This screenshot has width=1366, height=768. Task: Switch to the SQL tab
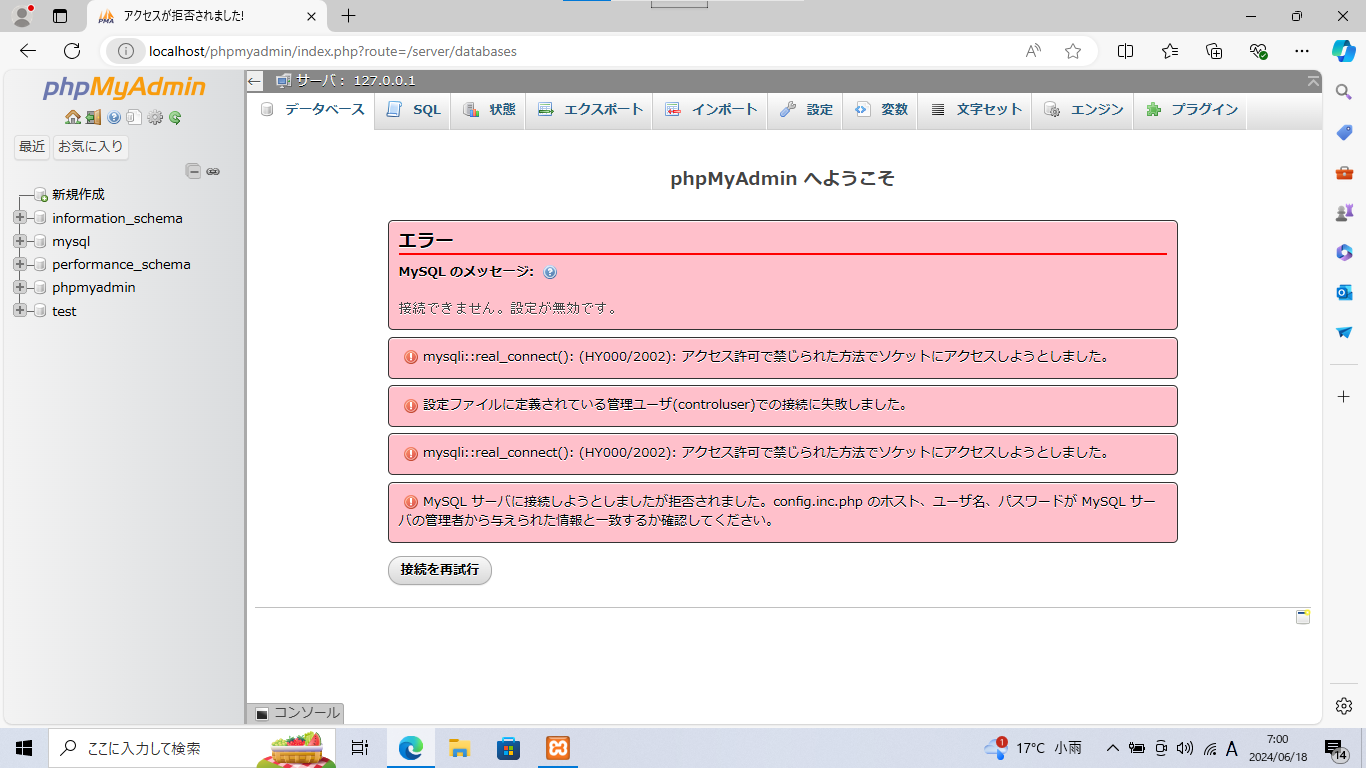pos(414,110)
